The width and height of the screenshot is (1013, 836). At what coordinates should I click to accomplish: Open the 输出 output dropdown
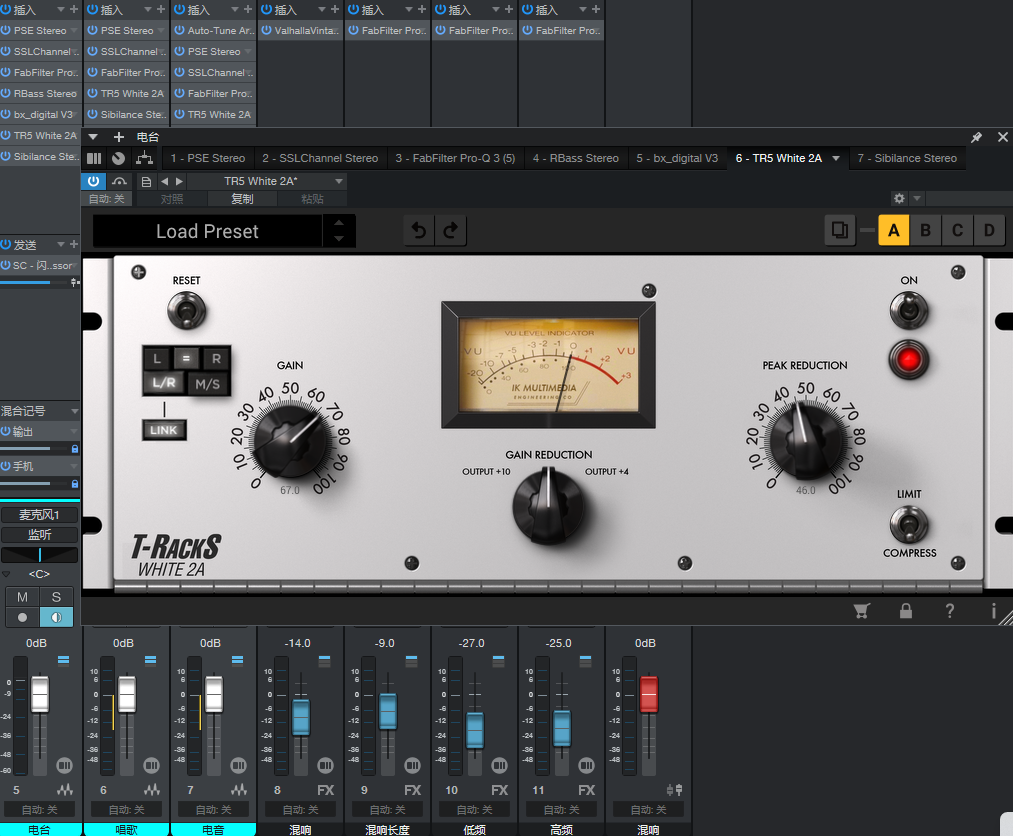coord(74,431)
